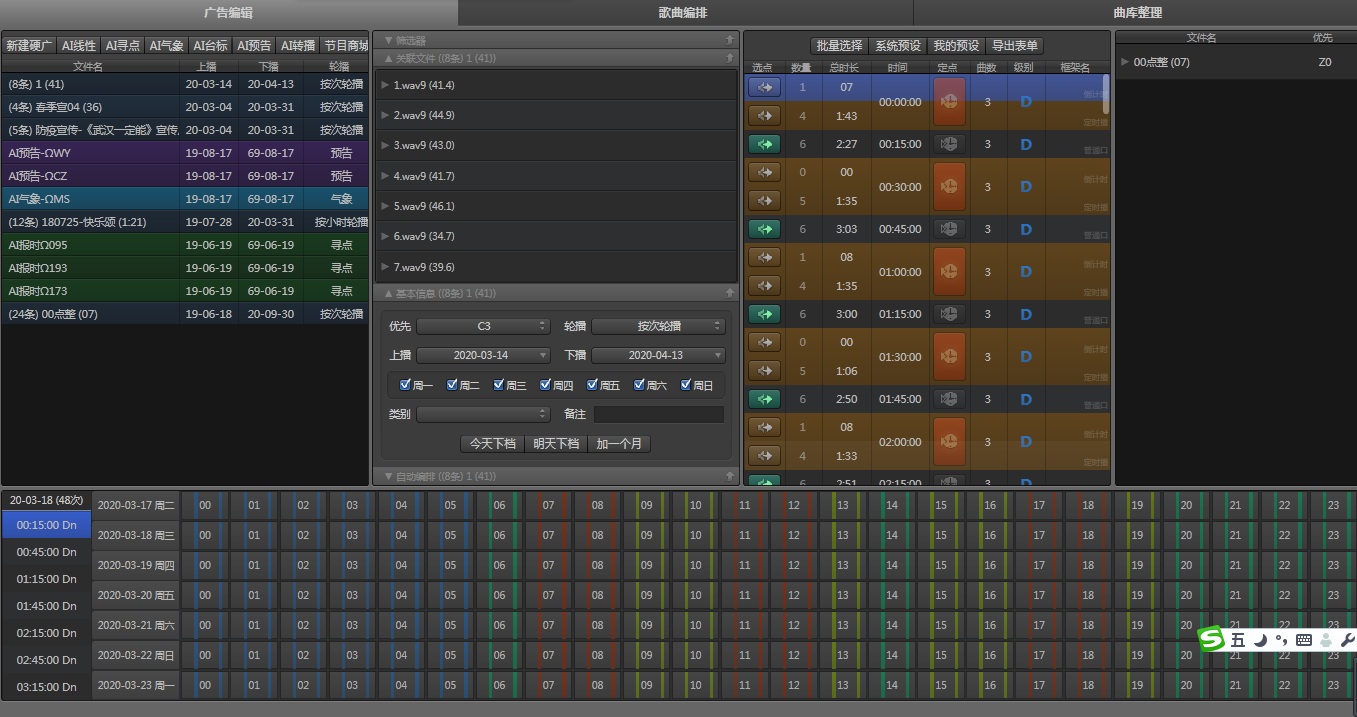Image resolution: width=1357 pixels, height=717 pixels.
Task: Click the 导出表单 button
Action: 1015,45
